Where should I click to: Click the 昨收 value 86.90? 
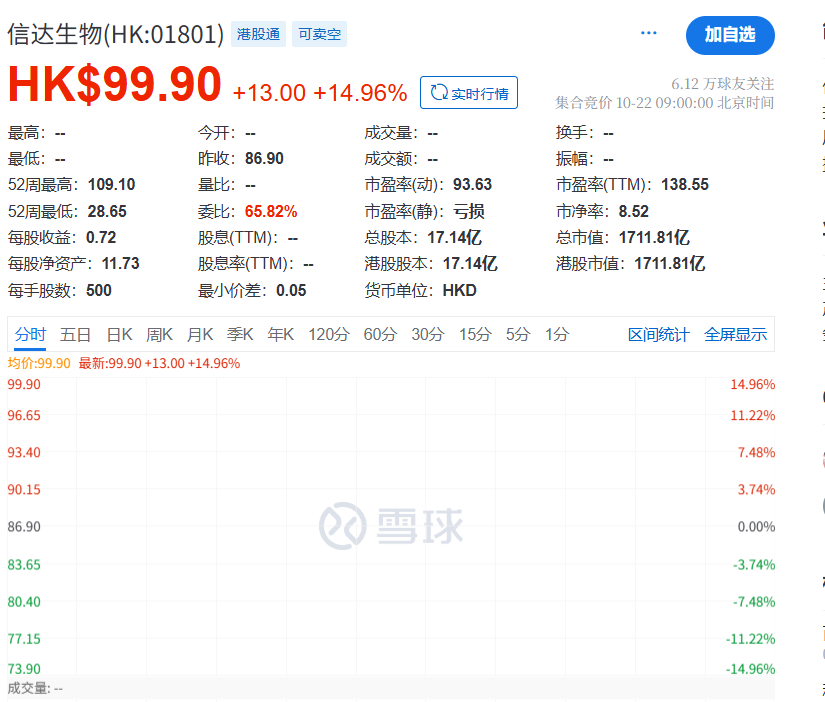pyautogui.click(x=264, y=158)
